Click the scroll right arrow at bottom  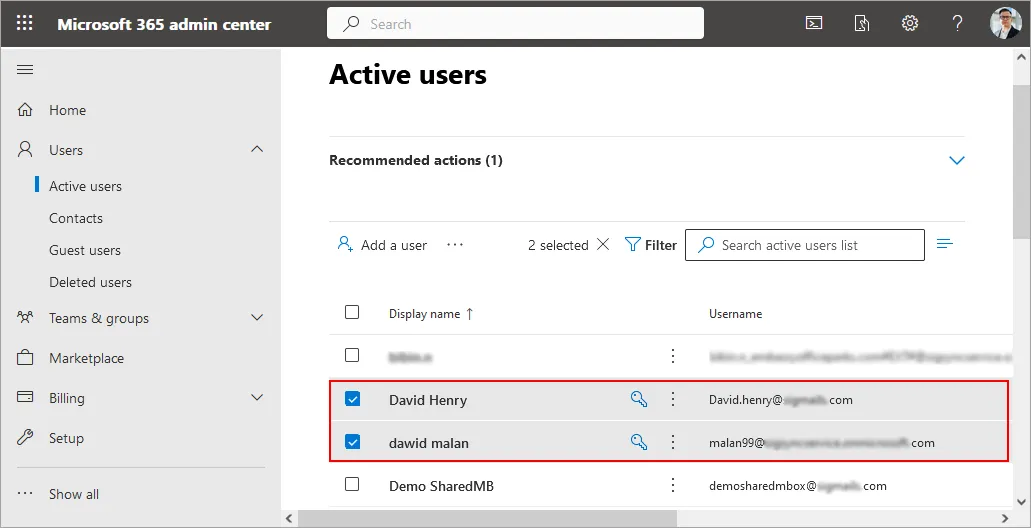click(1005, 518)
